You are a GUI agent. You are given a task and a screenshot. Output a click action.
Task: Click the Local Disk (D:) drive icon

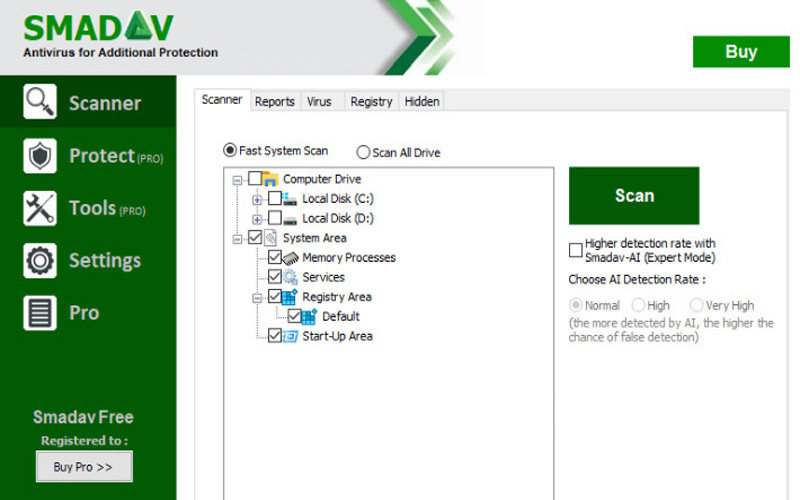point(290,218)
